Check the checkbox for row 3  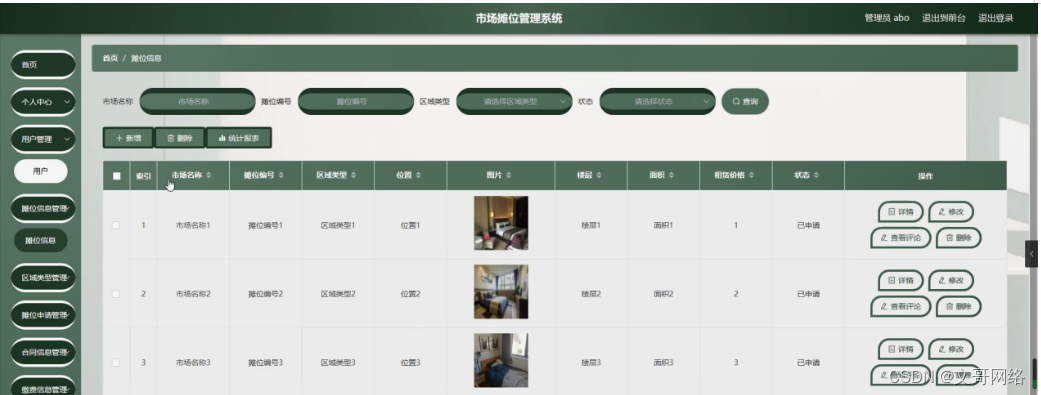tap(116, 362)
